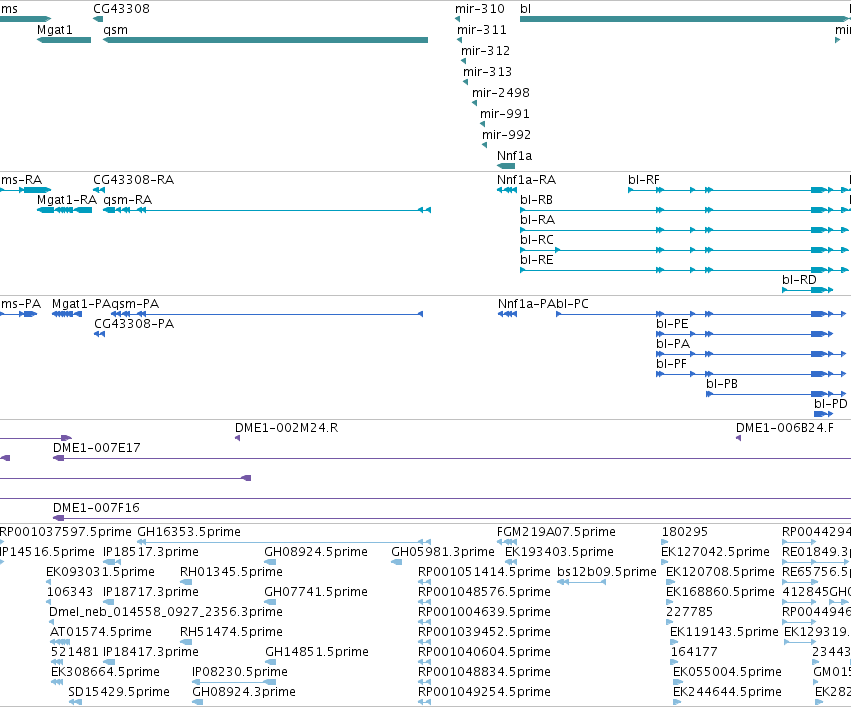Select the DME1-002M24.R clone label
This screenshot has width=851, height=707.
tap(287, 428)
